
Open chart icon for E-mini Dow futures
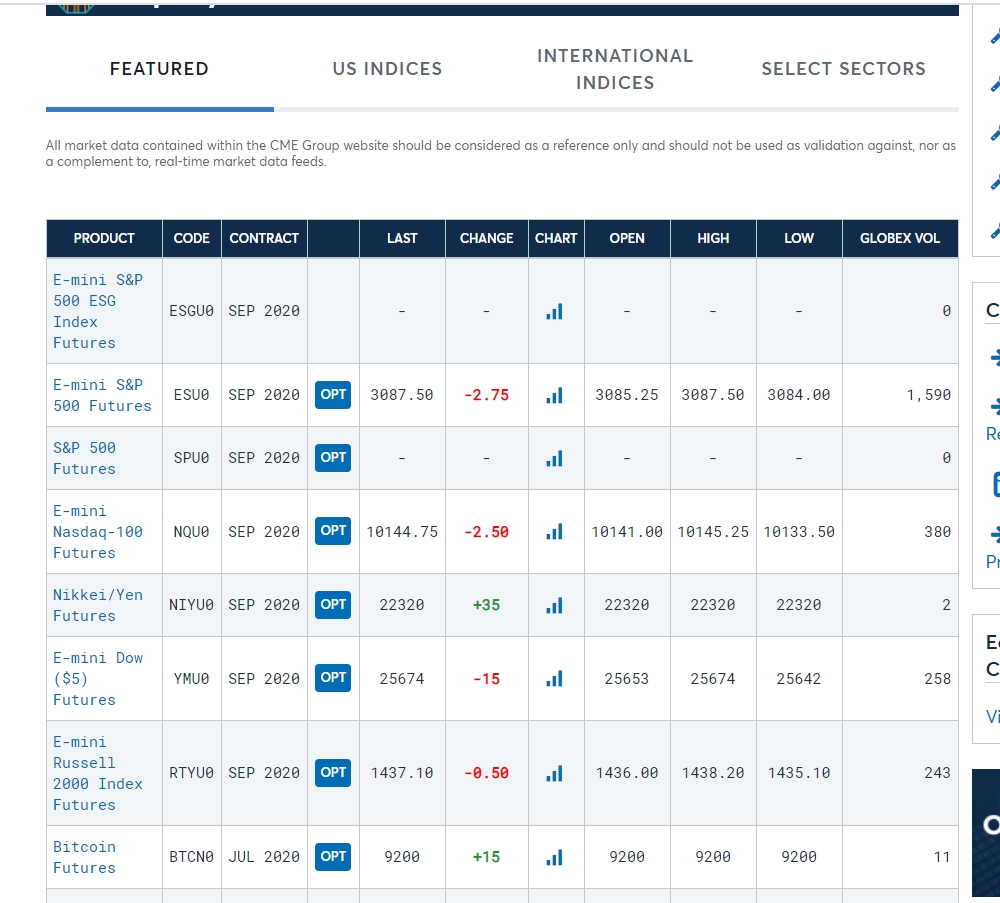(554, 679)
